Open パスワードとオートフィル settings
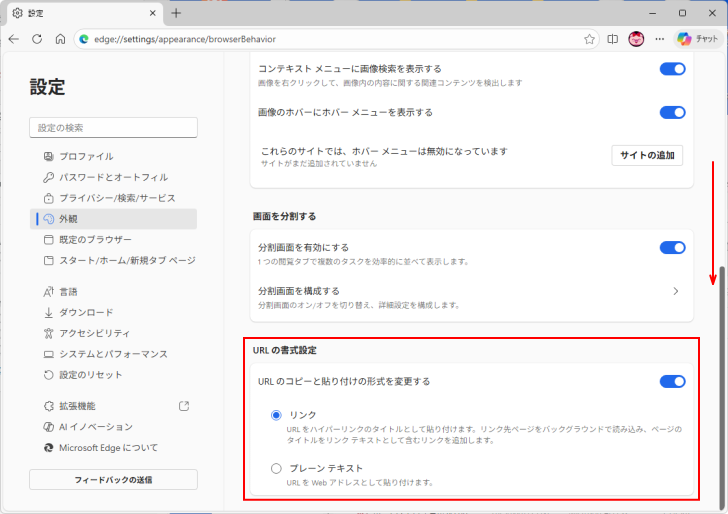The image size is (728, 514). click(x=113, y=177)
